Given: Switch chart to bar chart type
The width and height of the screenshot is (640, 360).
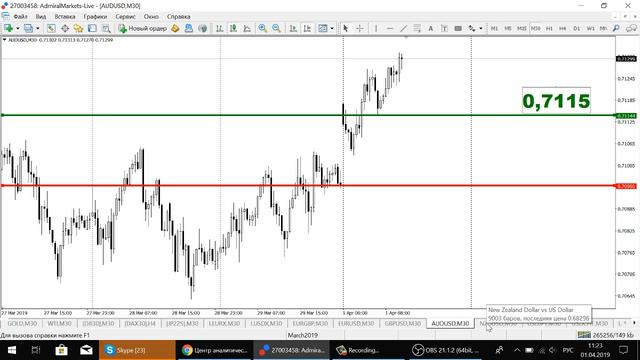Looking at the screenshot, I should (219, 28).
